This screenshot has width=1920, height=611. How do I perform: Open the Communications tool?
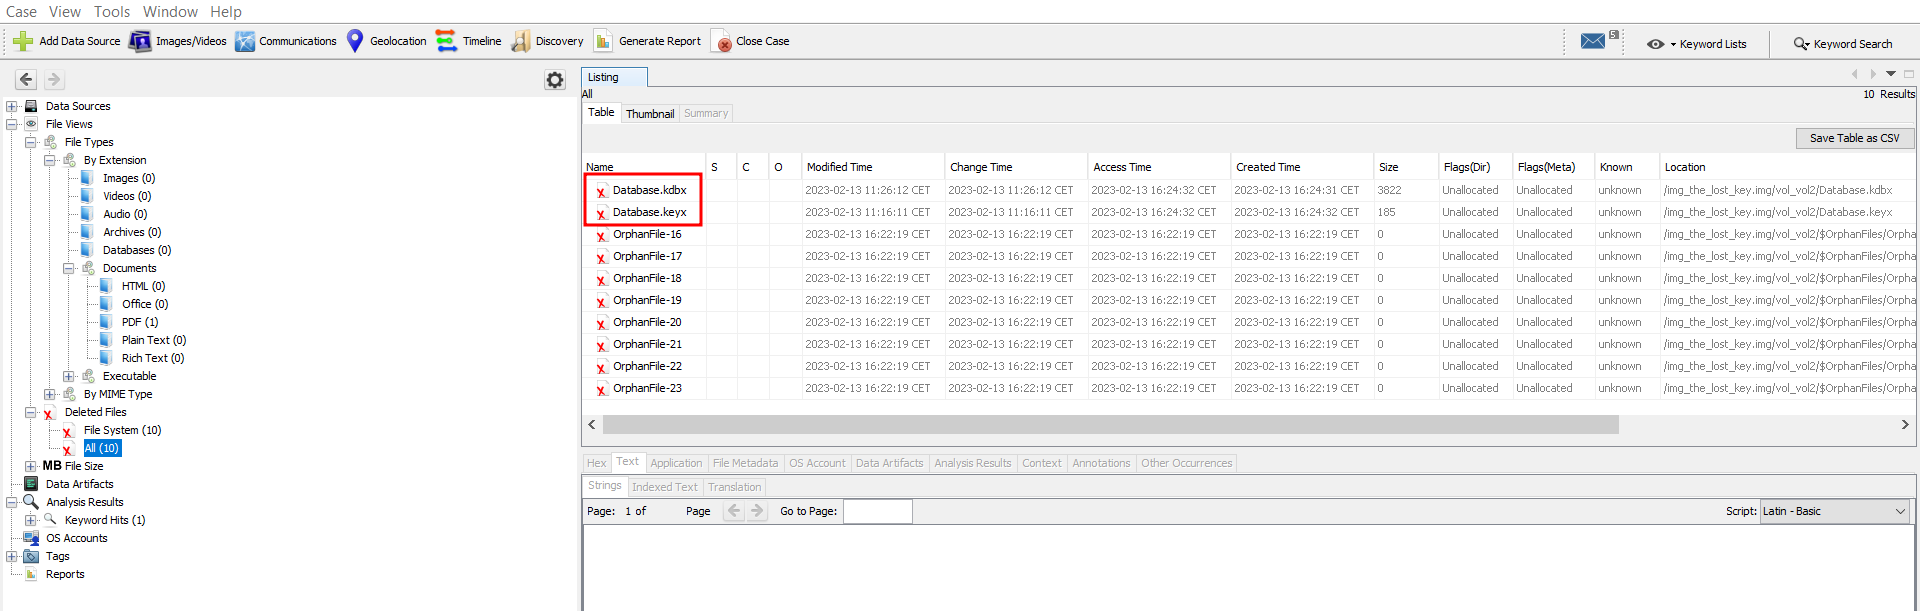[x=286, y=41]
